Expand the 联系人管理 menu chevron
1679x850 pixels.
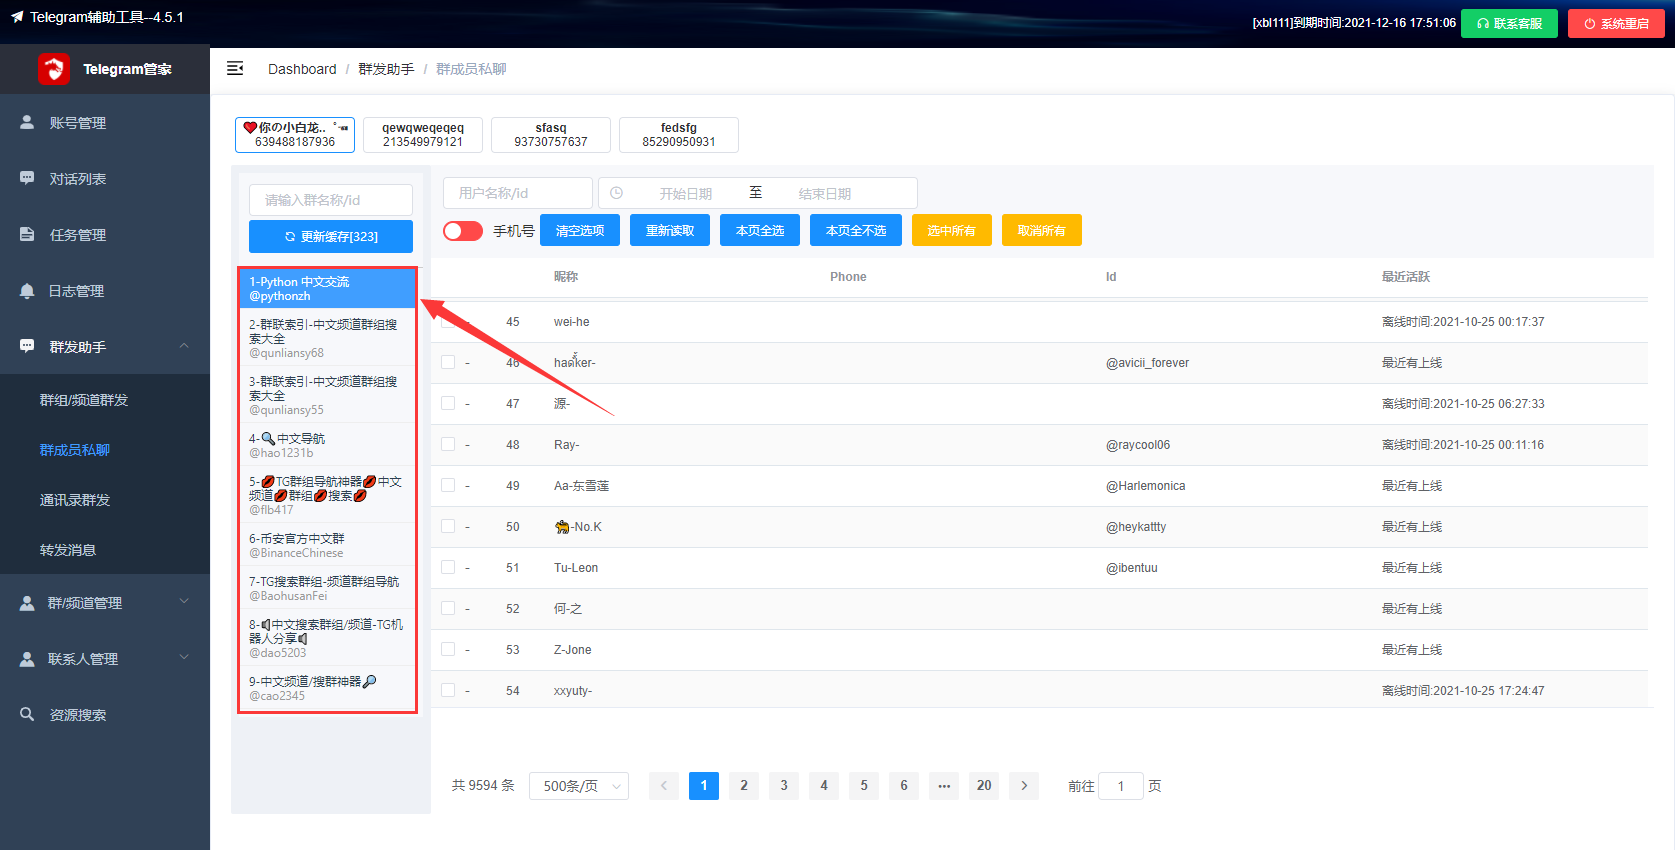(x=184, y=658)
